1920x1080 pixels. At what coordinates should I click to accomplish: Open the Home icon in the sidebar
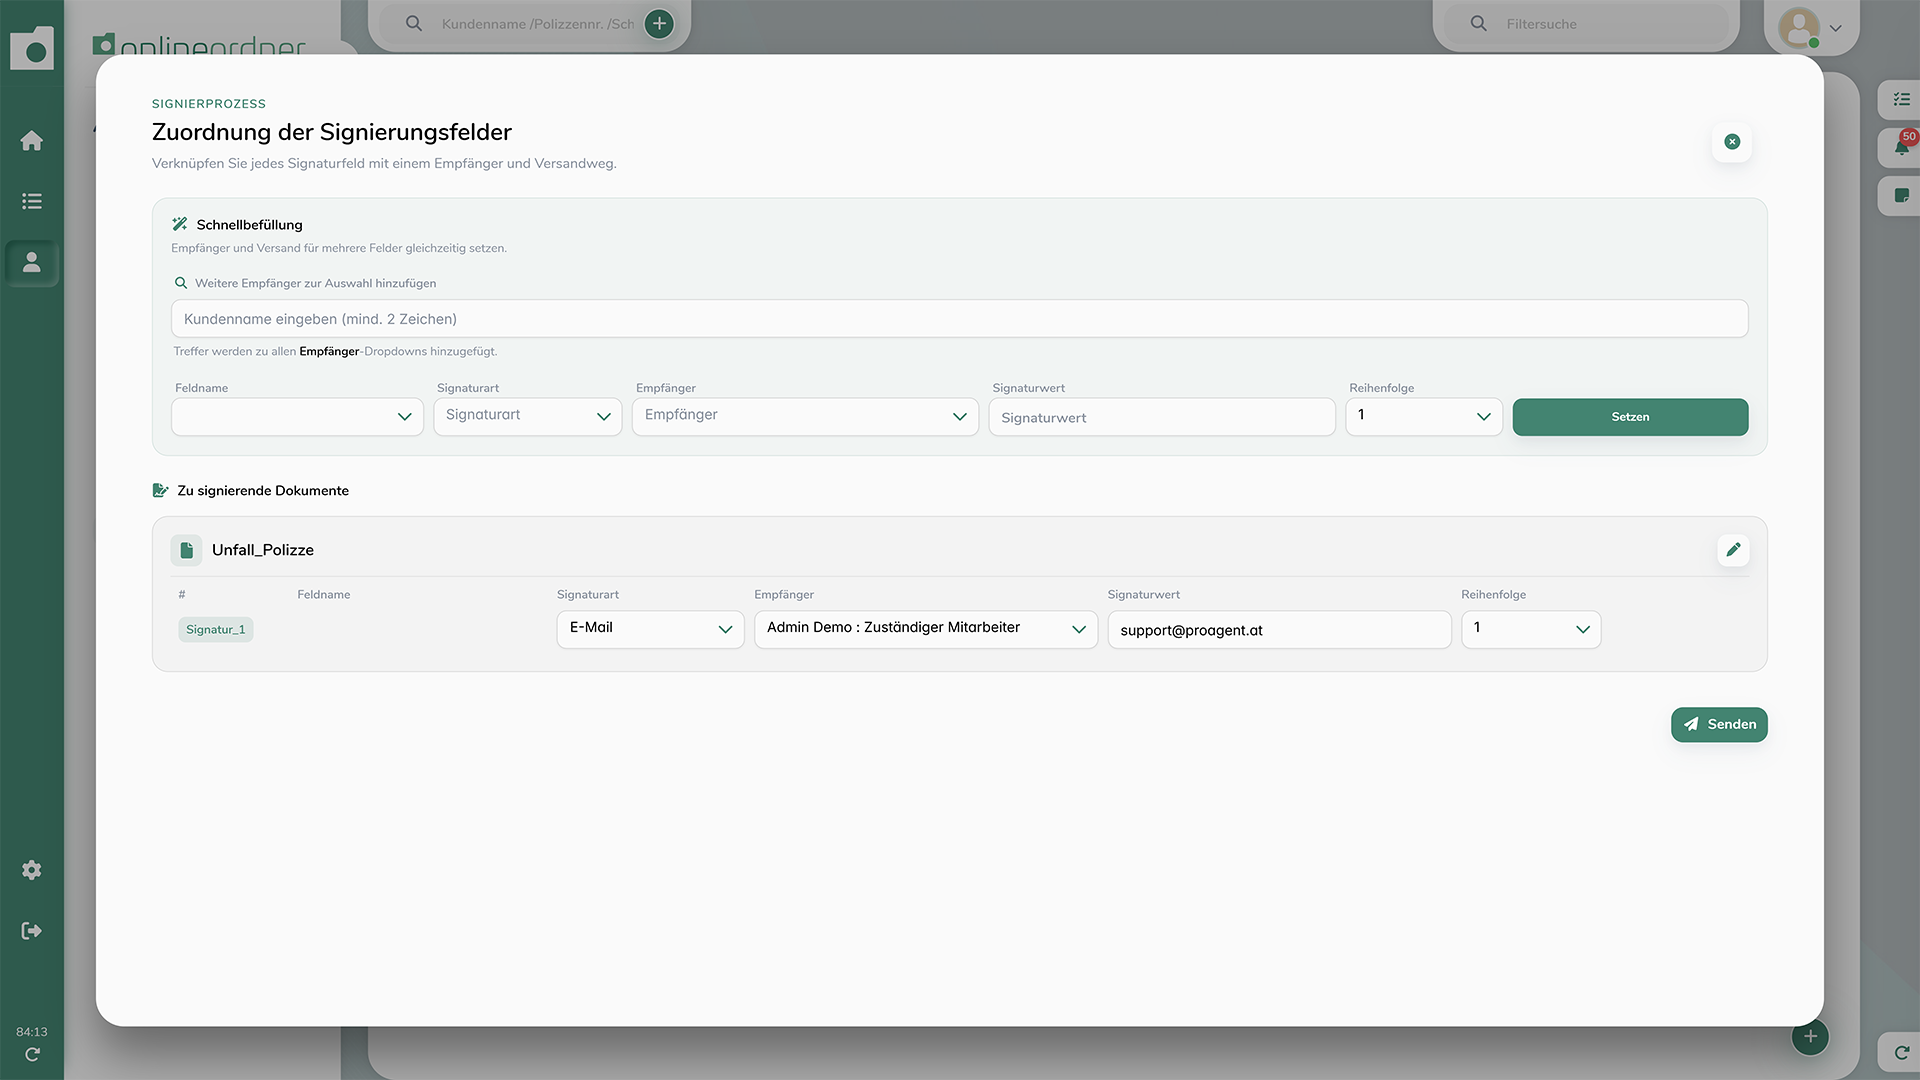[32, 141]
